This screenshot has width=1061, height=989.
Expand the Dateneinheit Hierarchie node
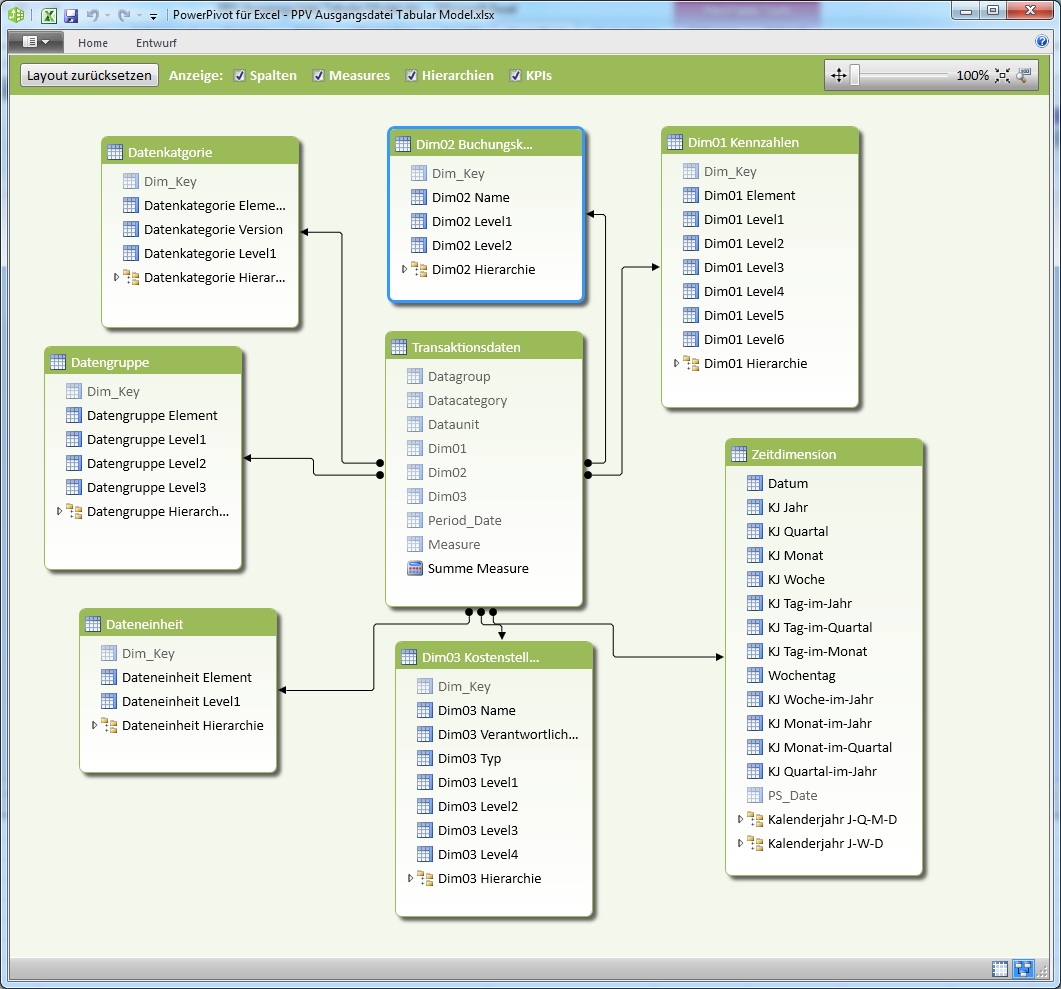coord(94,725)
